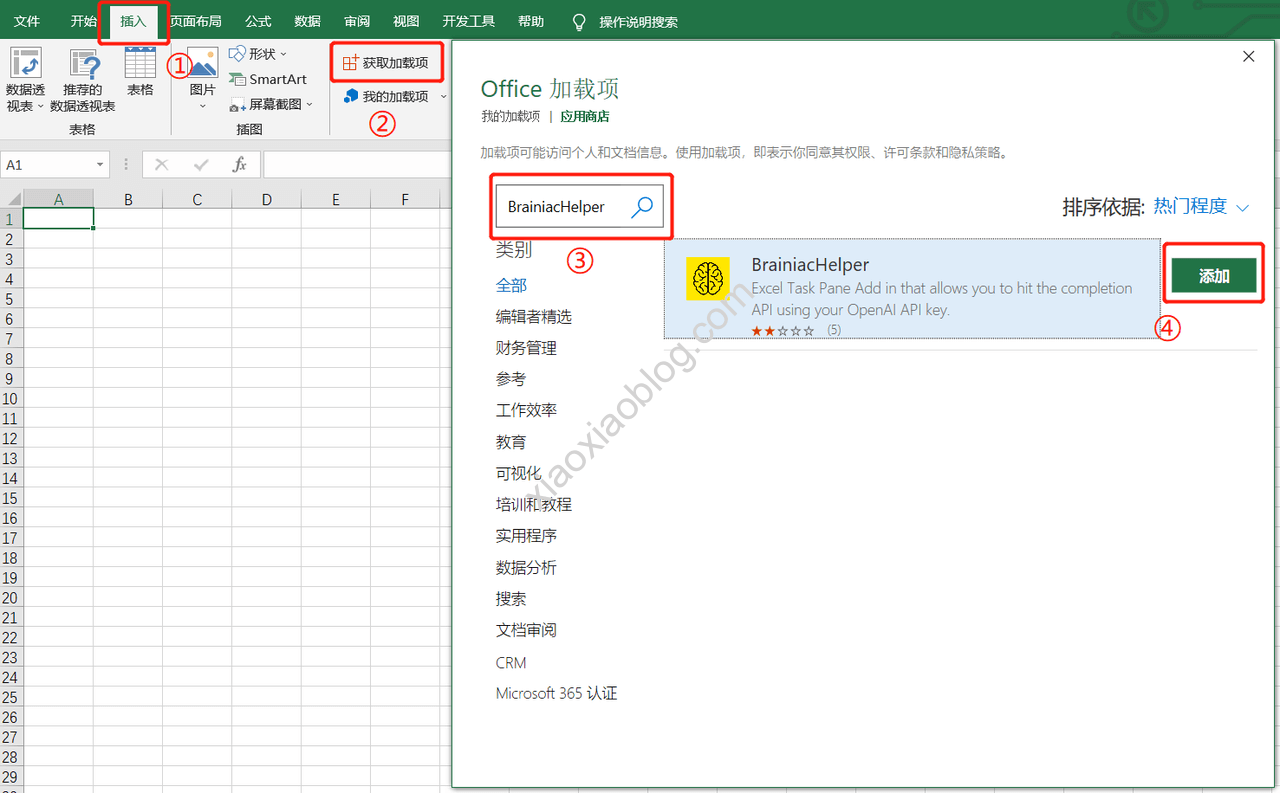Select the 文档审阅 category
The height and width of the screenshot is (793, 1280).
coord(526,630)
